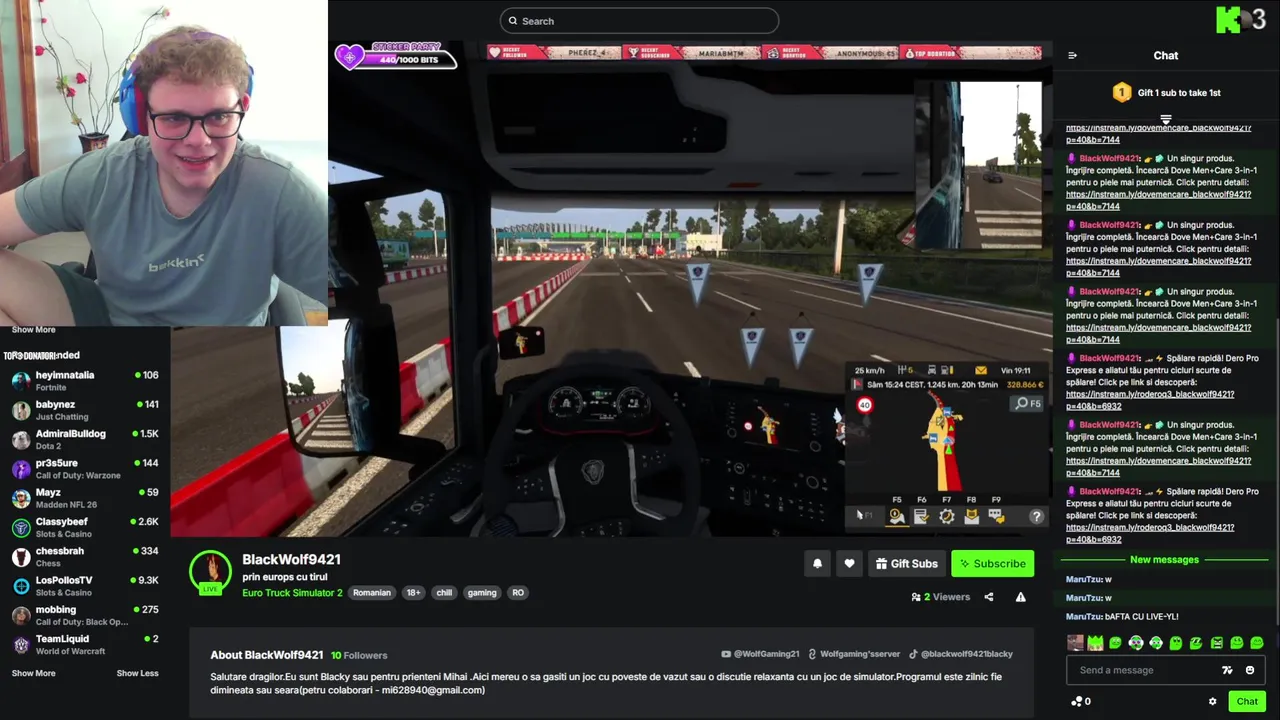Screen dimensions: 1280x720
Task: Insert the last green blob emote in the row
Action: point(1257,643)
